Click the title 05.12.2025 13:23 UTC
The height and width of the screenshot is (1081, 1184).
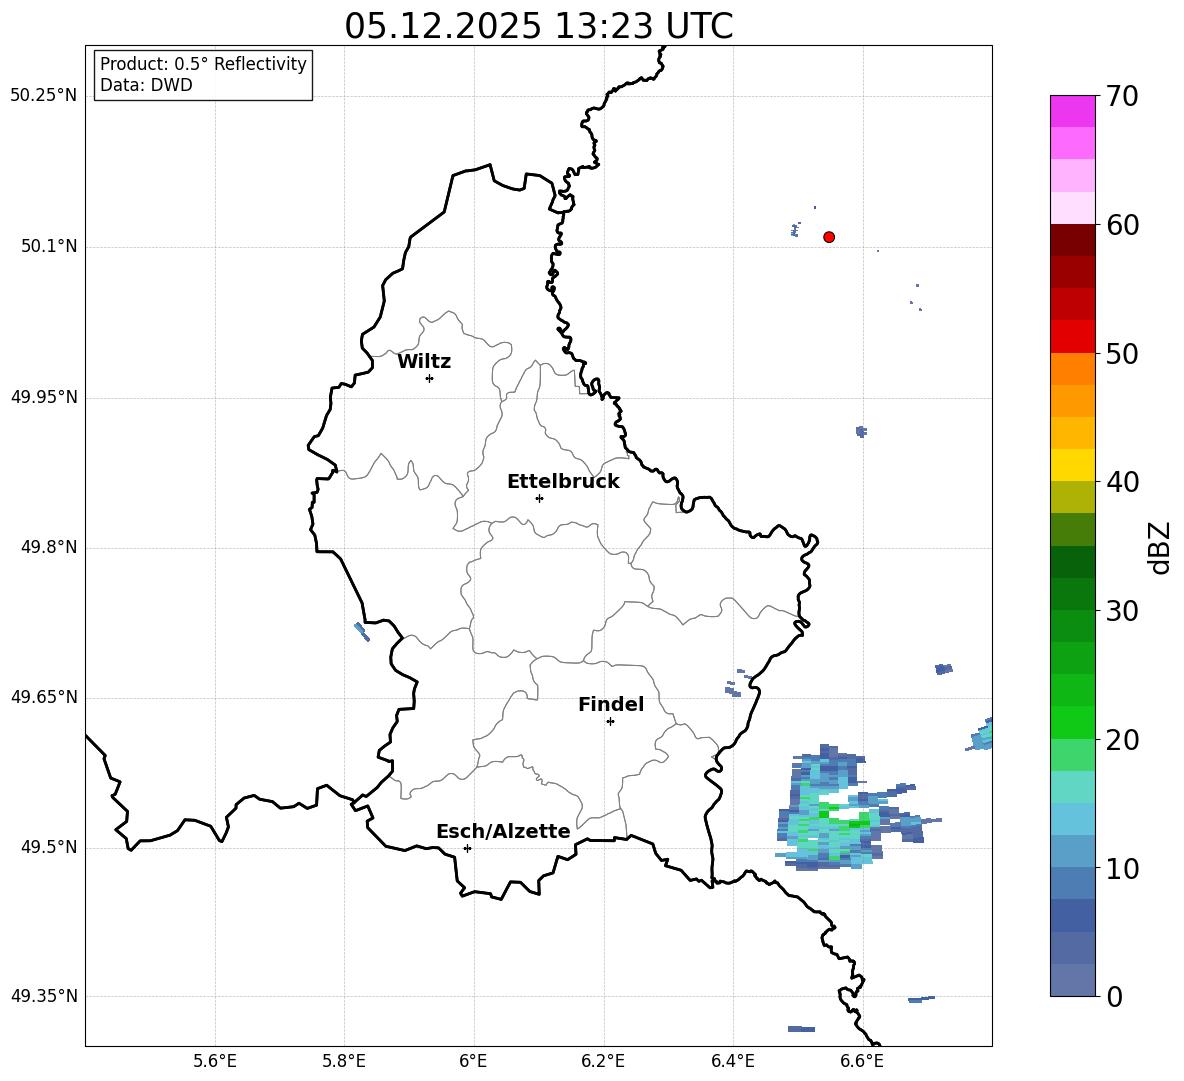click(x=538, y=26)
